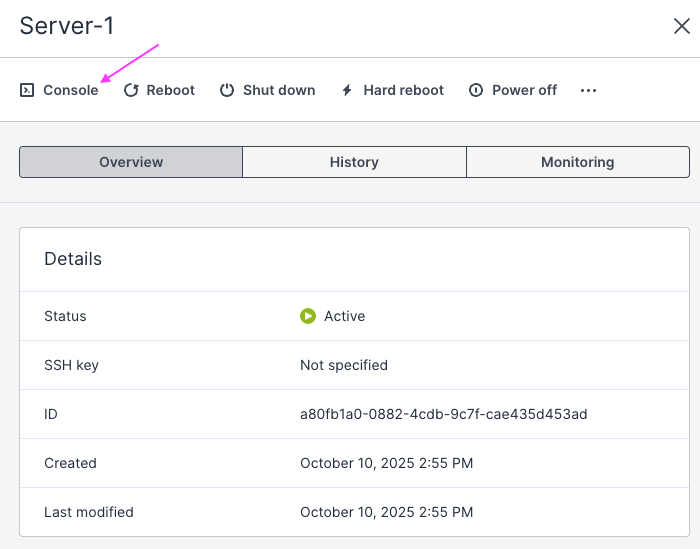Viewport: 700px width, 549px height.
Task: Go to the Monitoring tab
Action: click(577, 162)
